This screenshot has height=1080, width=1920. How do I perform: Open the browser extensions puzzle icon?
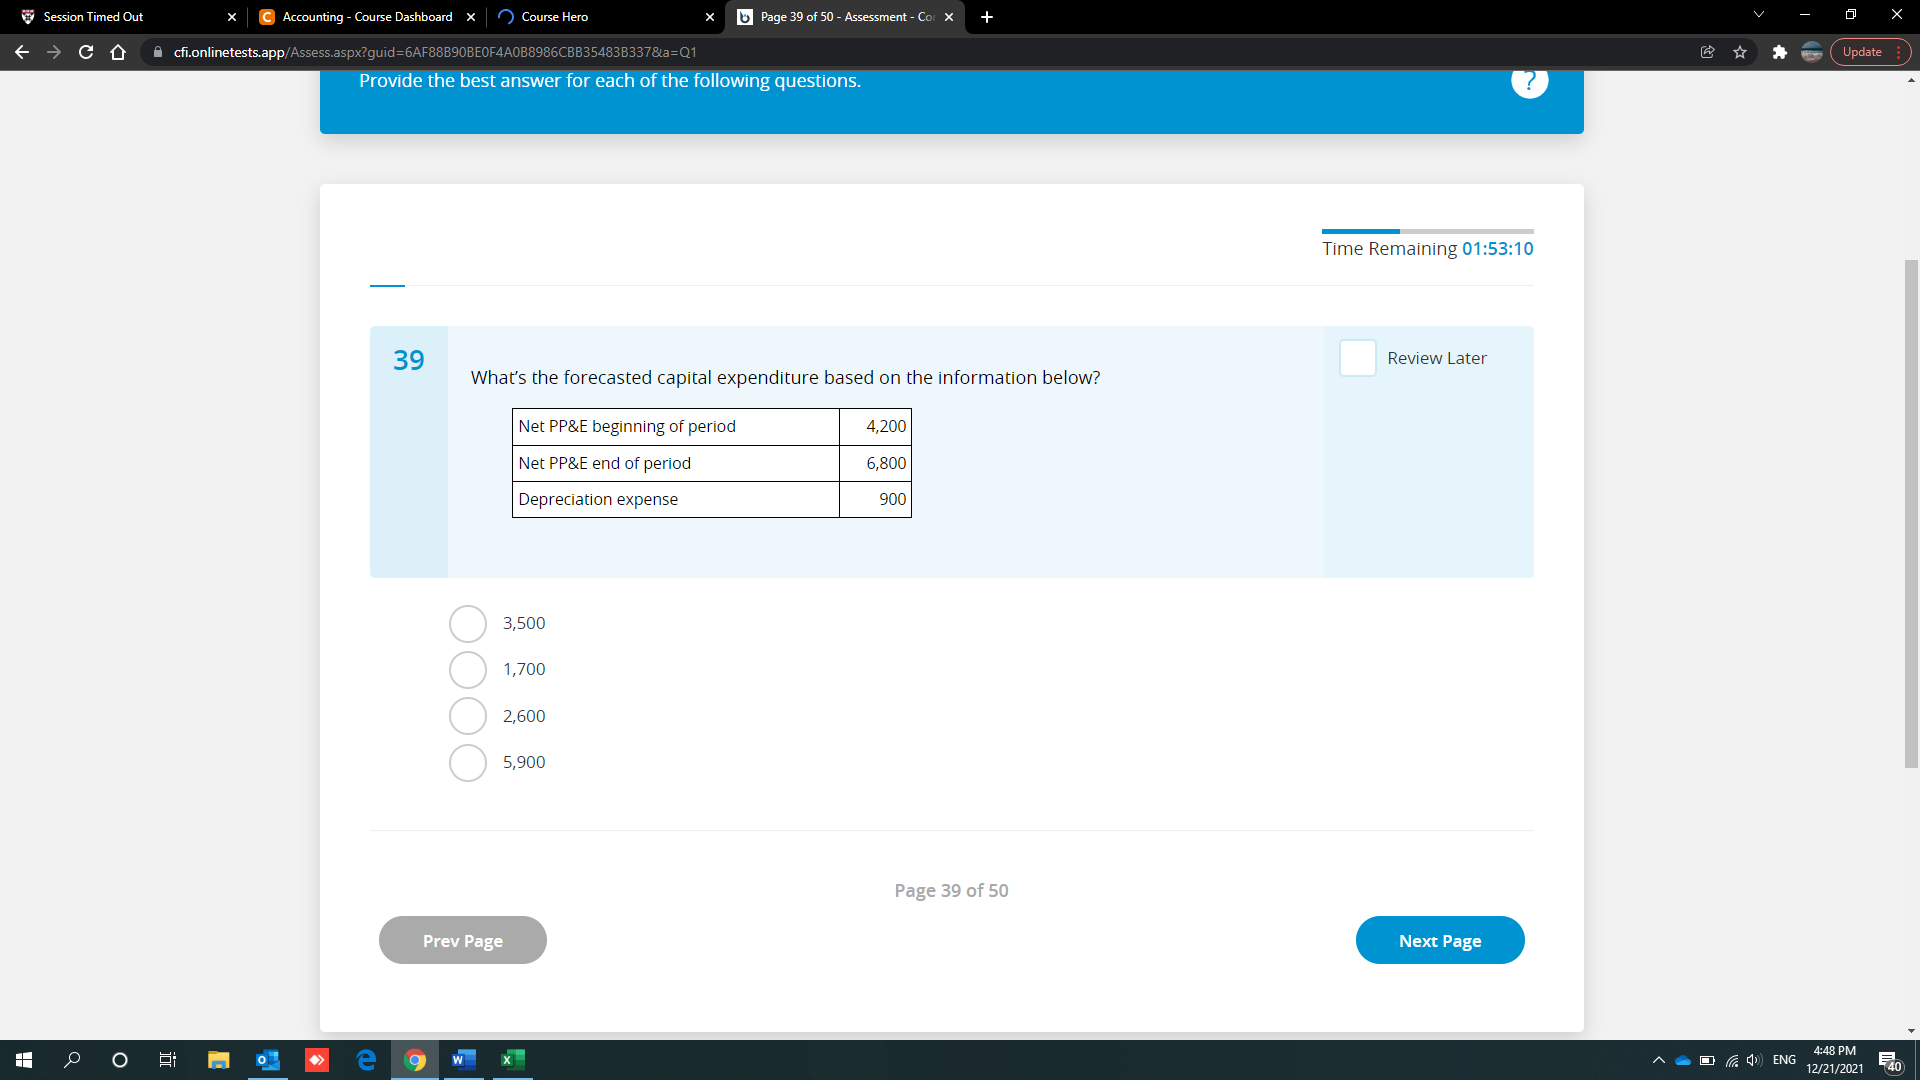[1780, 52]
